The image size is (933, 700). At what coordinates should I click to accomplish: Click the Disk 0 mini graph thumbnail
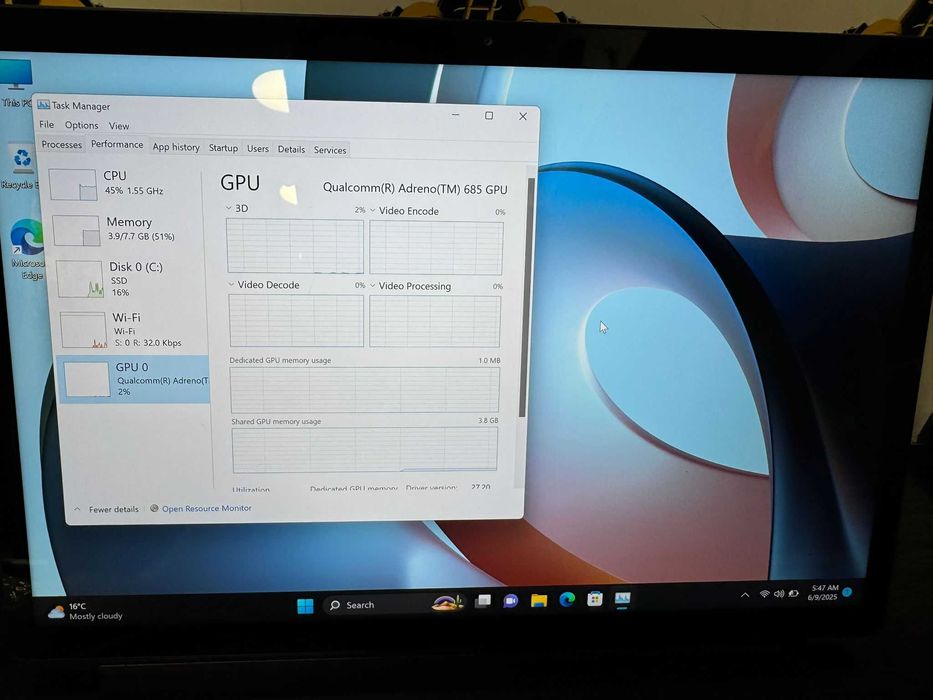(80, 279)
